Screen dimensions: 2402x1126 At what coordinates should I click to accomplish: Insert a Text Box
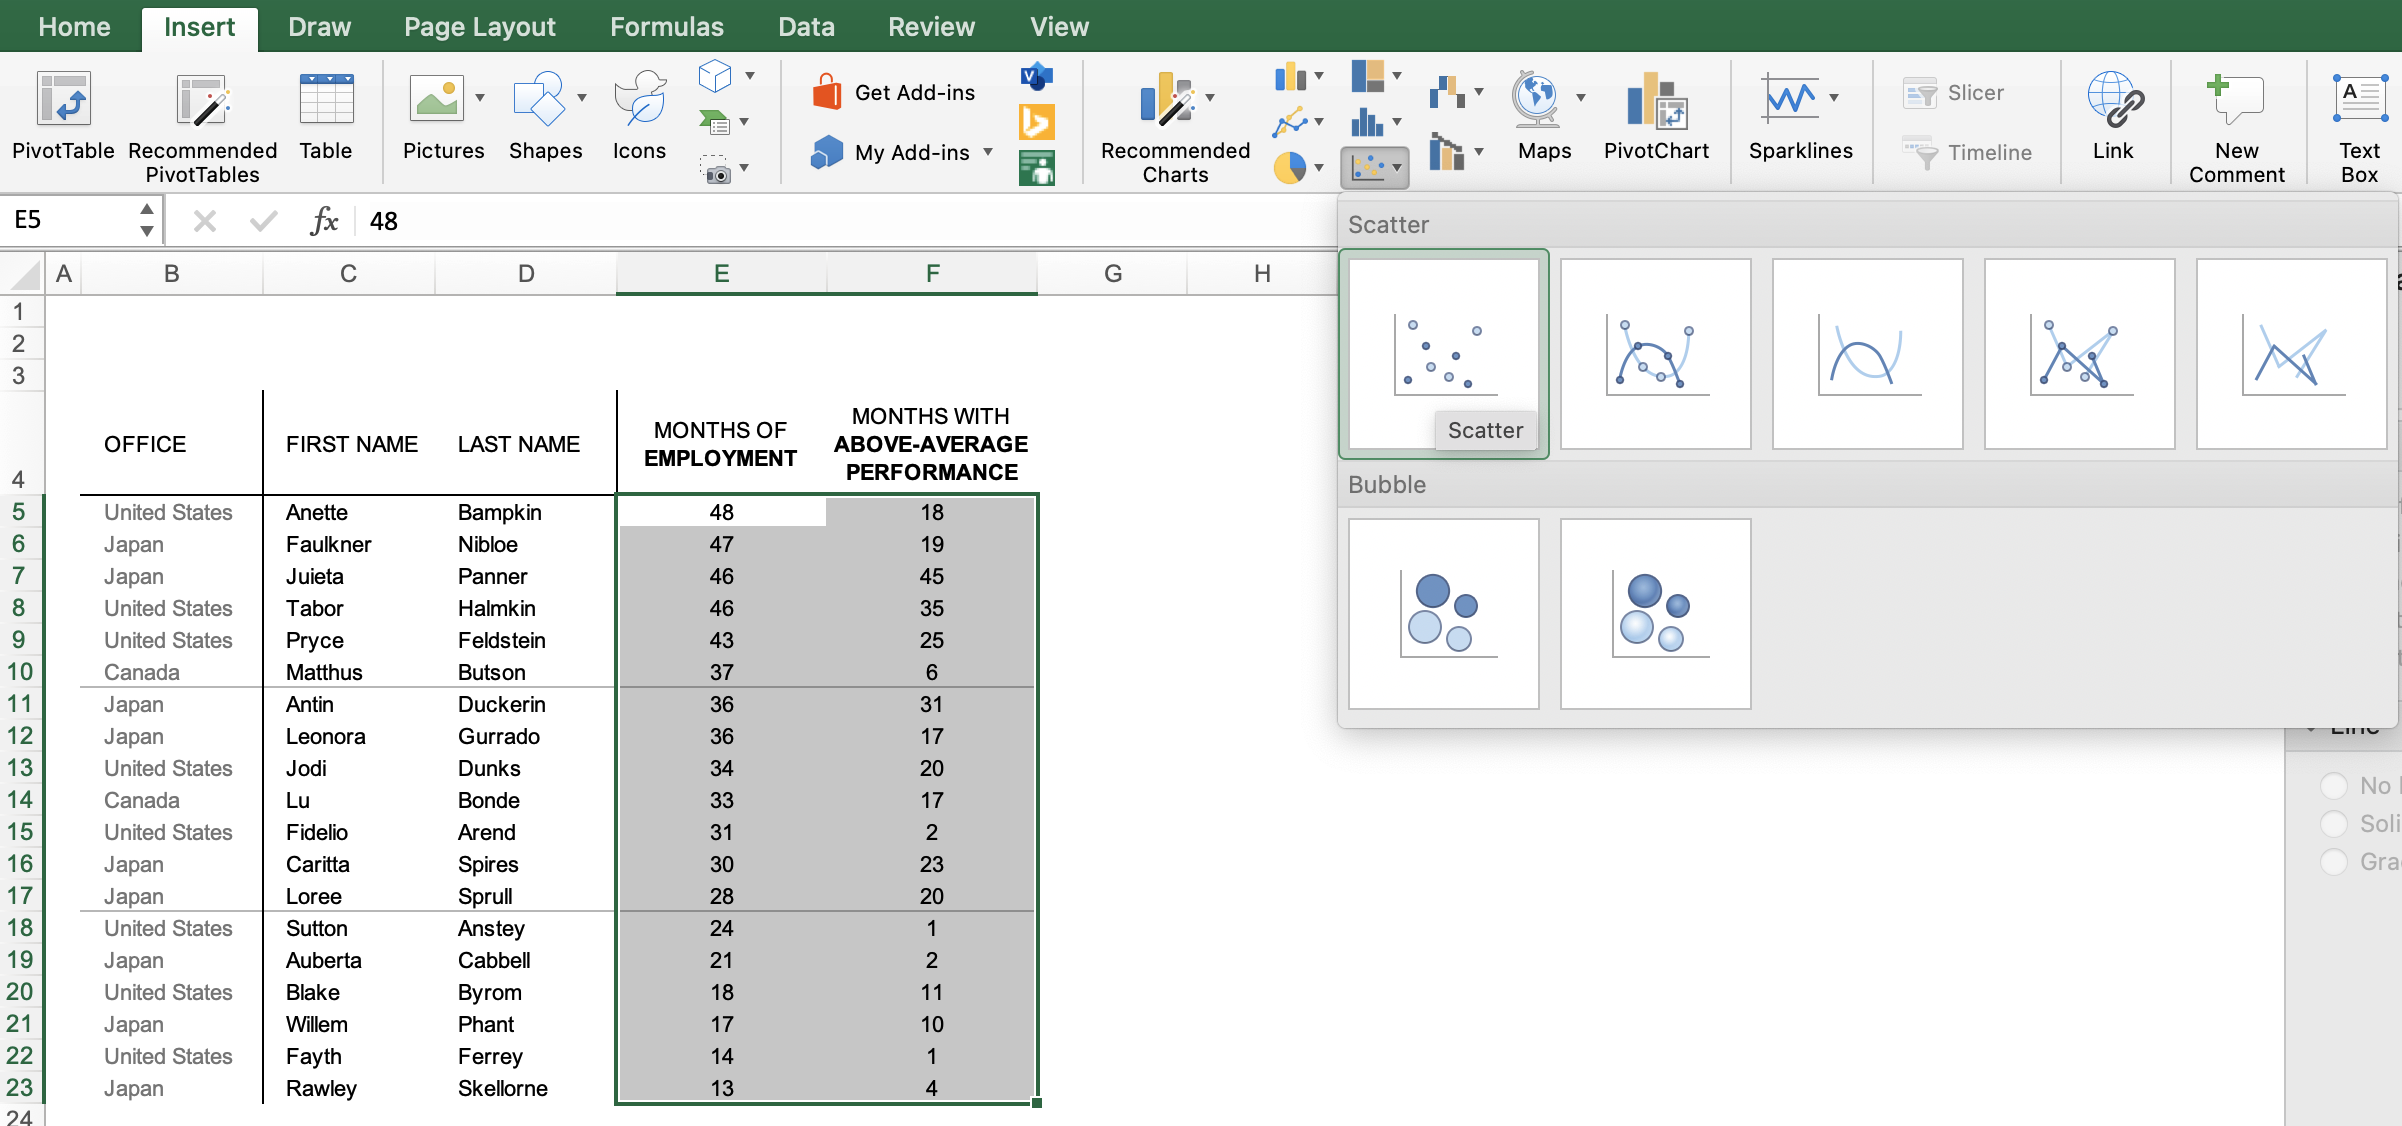pyautogui.click(x=2359, y=118)
